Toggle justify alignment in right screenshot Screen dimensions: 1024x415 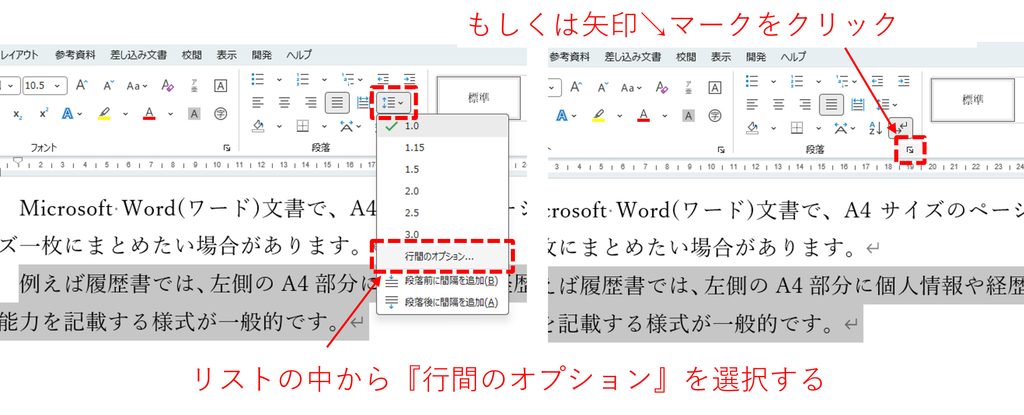pos(831,103)
